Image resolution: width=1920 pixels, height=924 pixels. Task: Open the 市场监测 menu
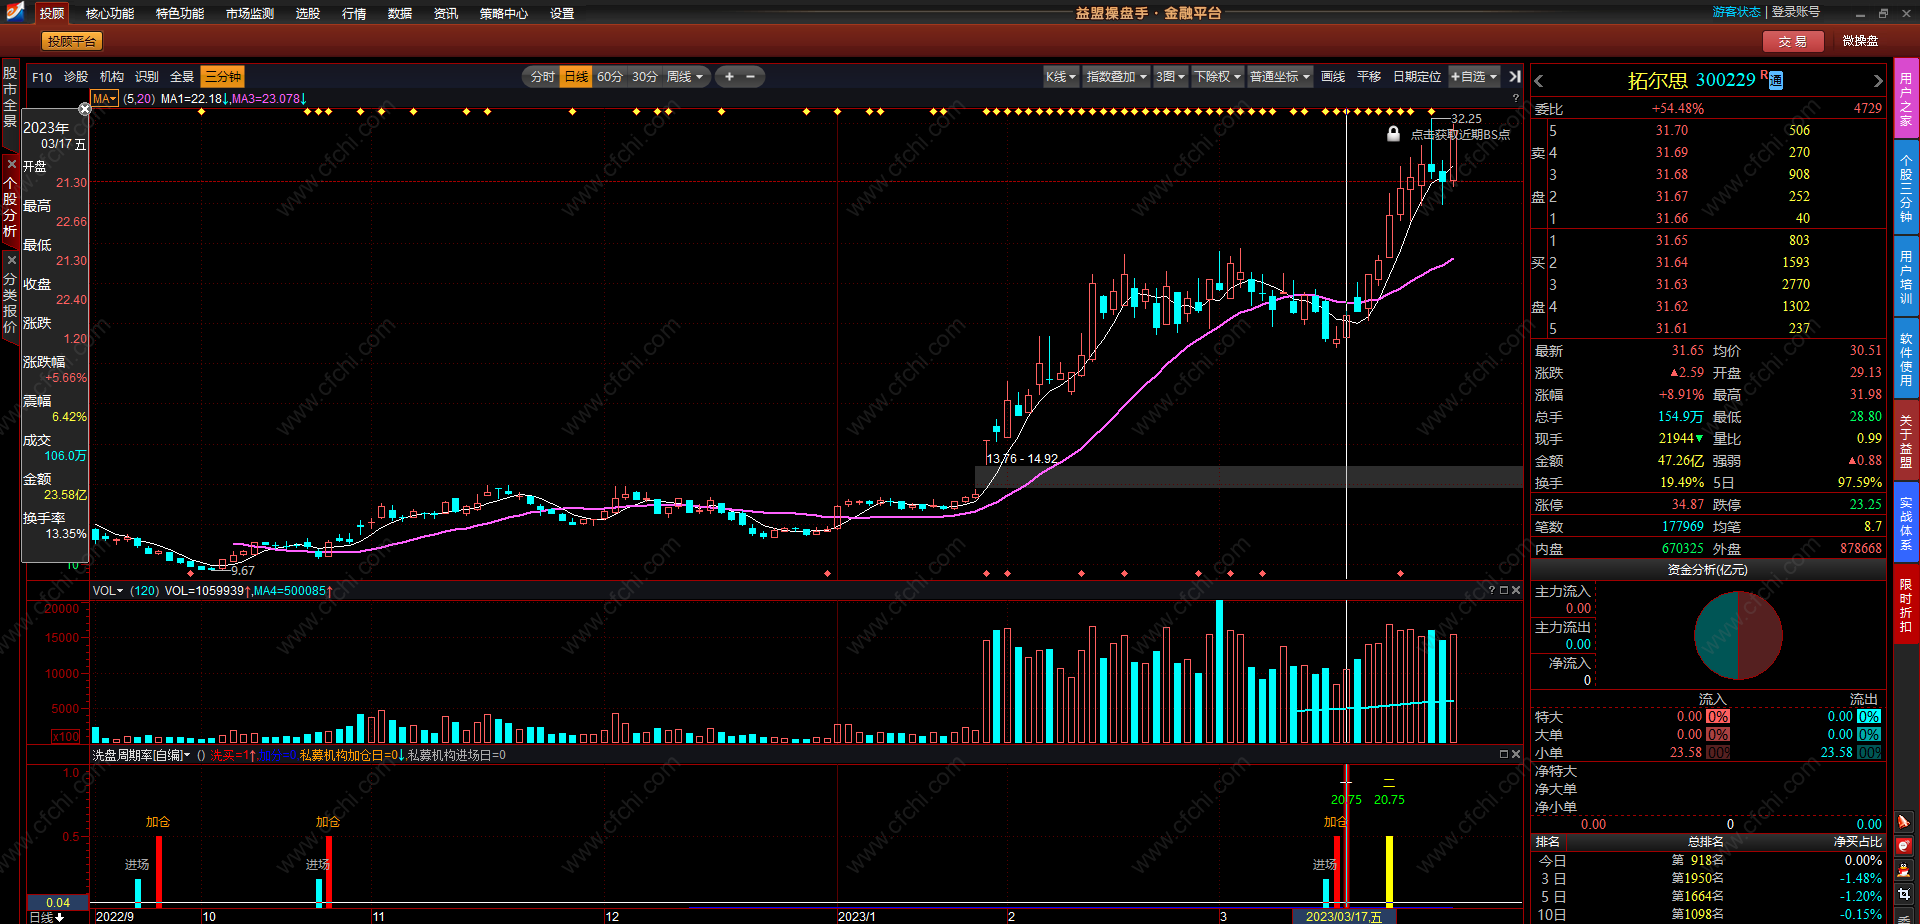pos(250,13)
